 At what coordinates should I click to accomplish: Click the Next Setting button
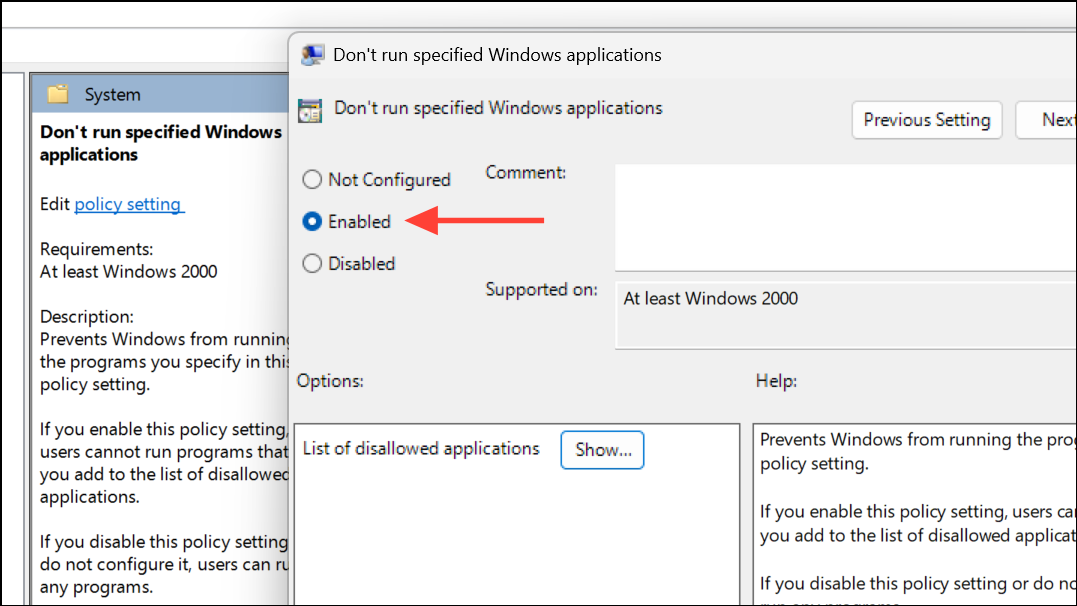1046,120
